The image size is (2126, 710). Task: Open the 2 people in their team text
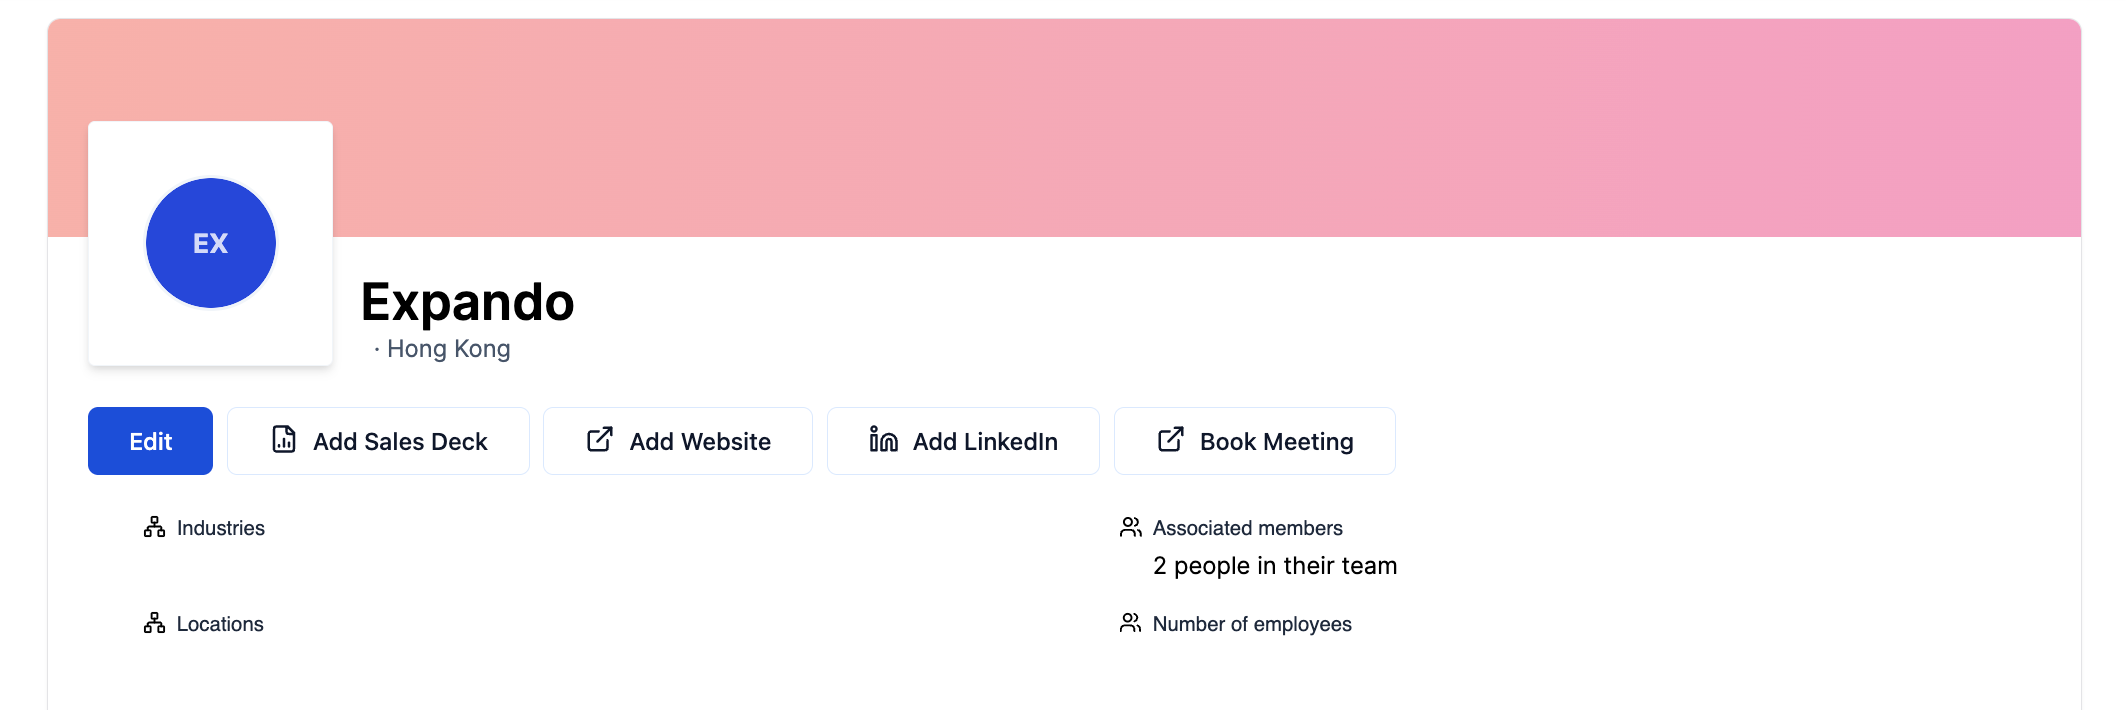pos(1275,566)
